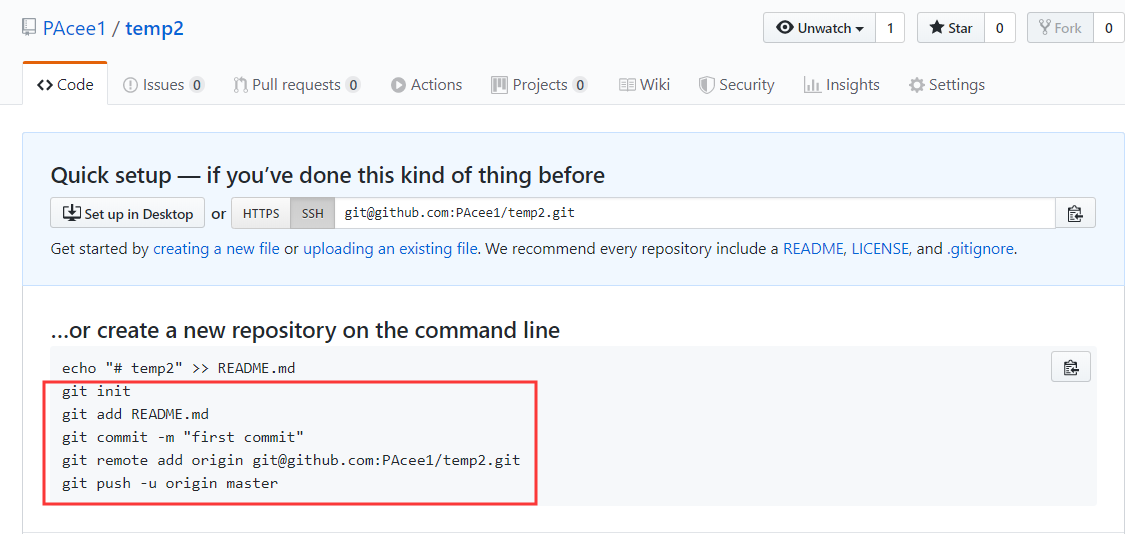
Task: Click the echo "# temp2" >> README.md line
Action: pos(179,368)
